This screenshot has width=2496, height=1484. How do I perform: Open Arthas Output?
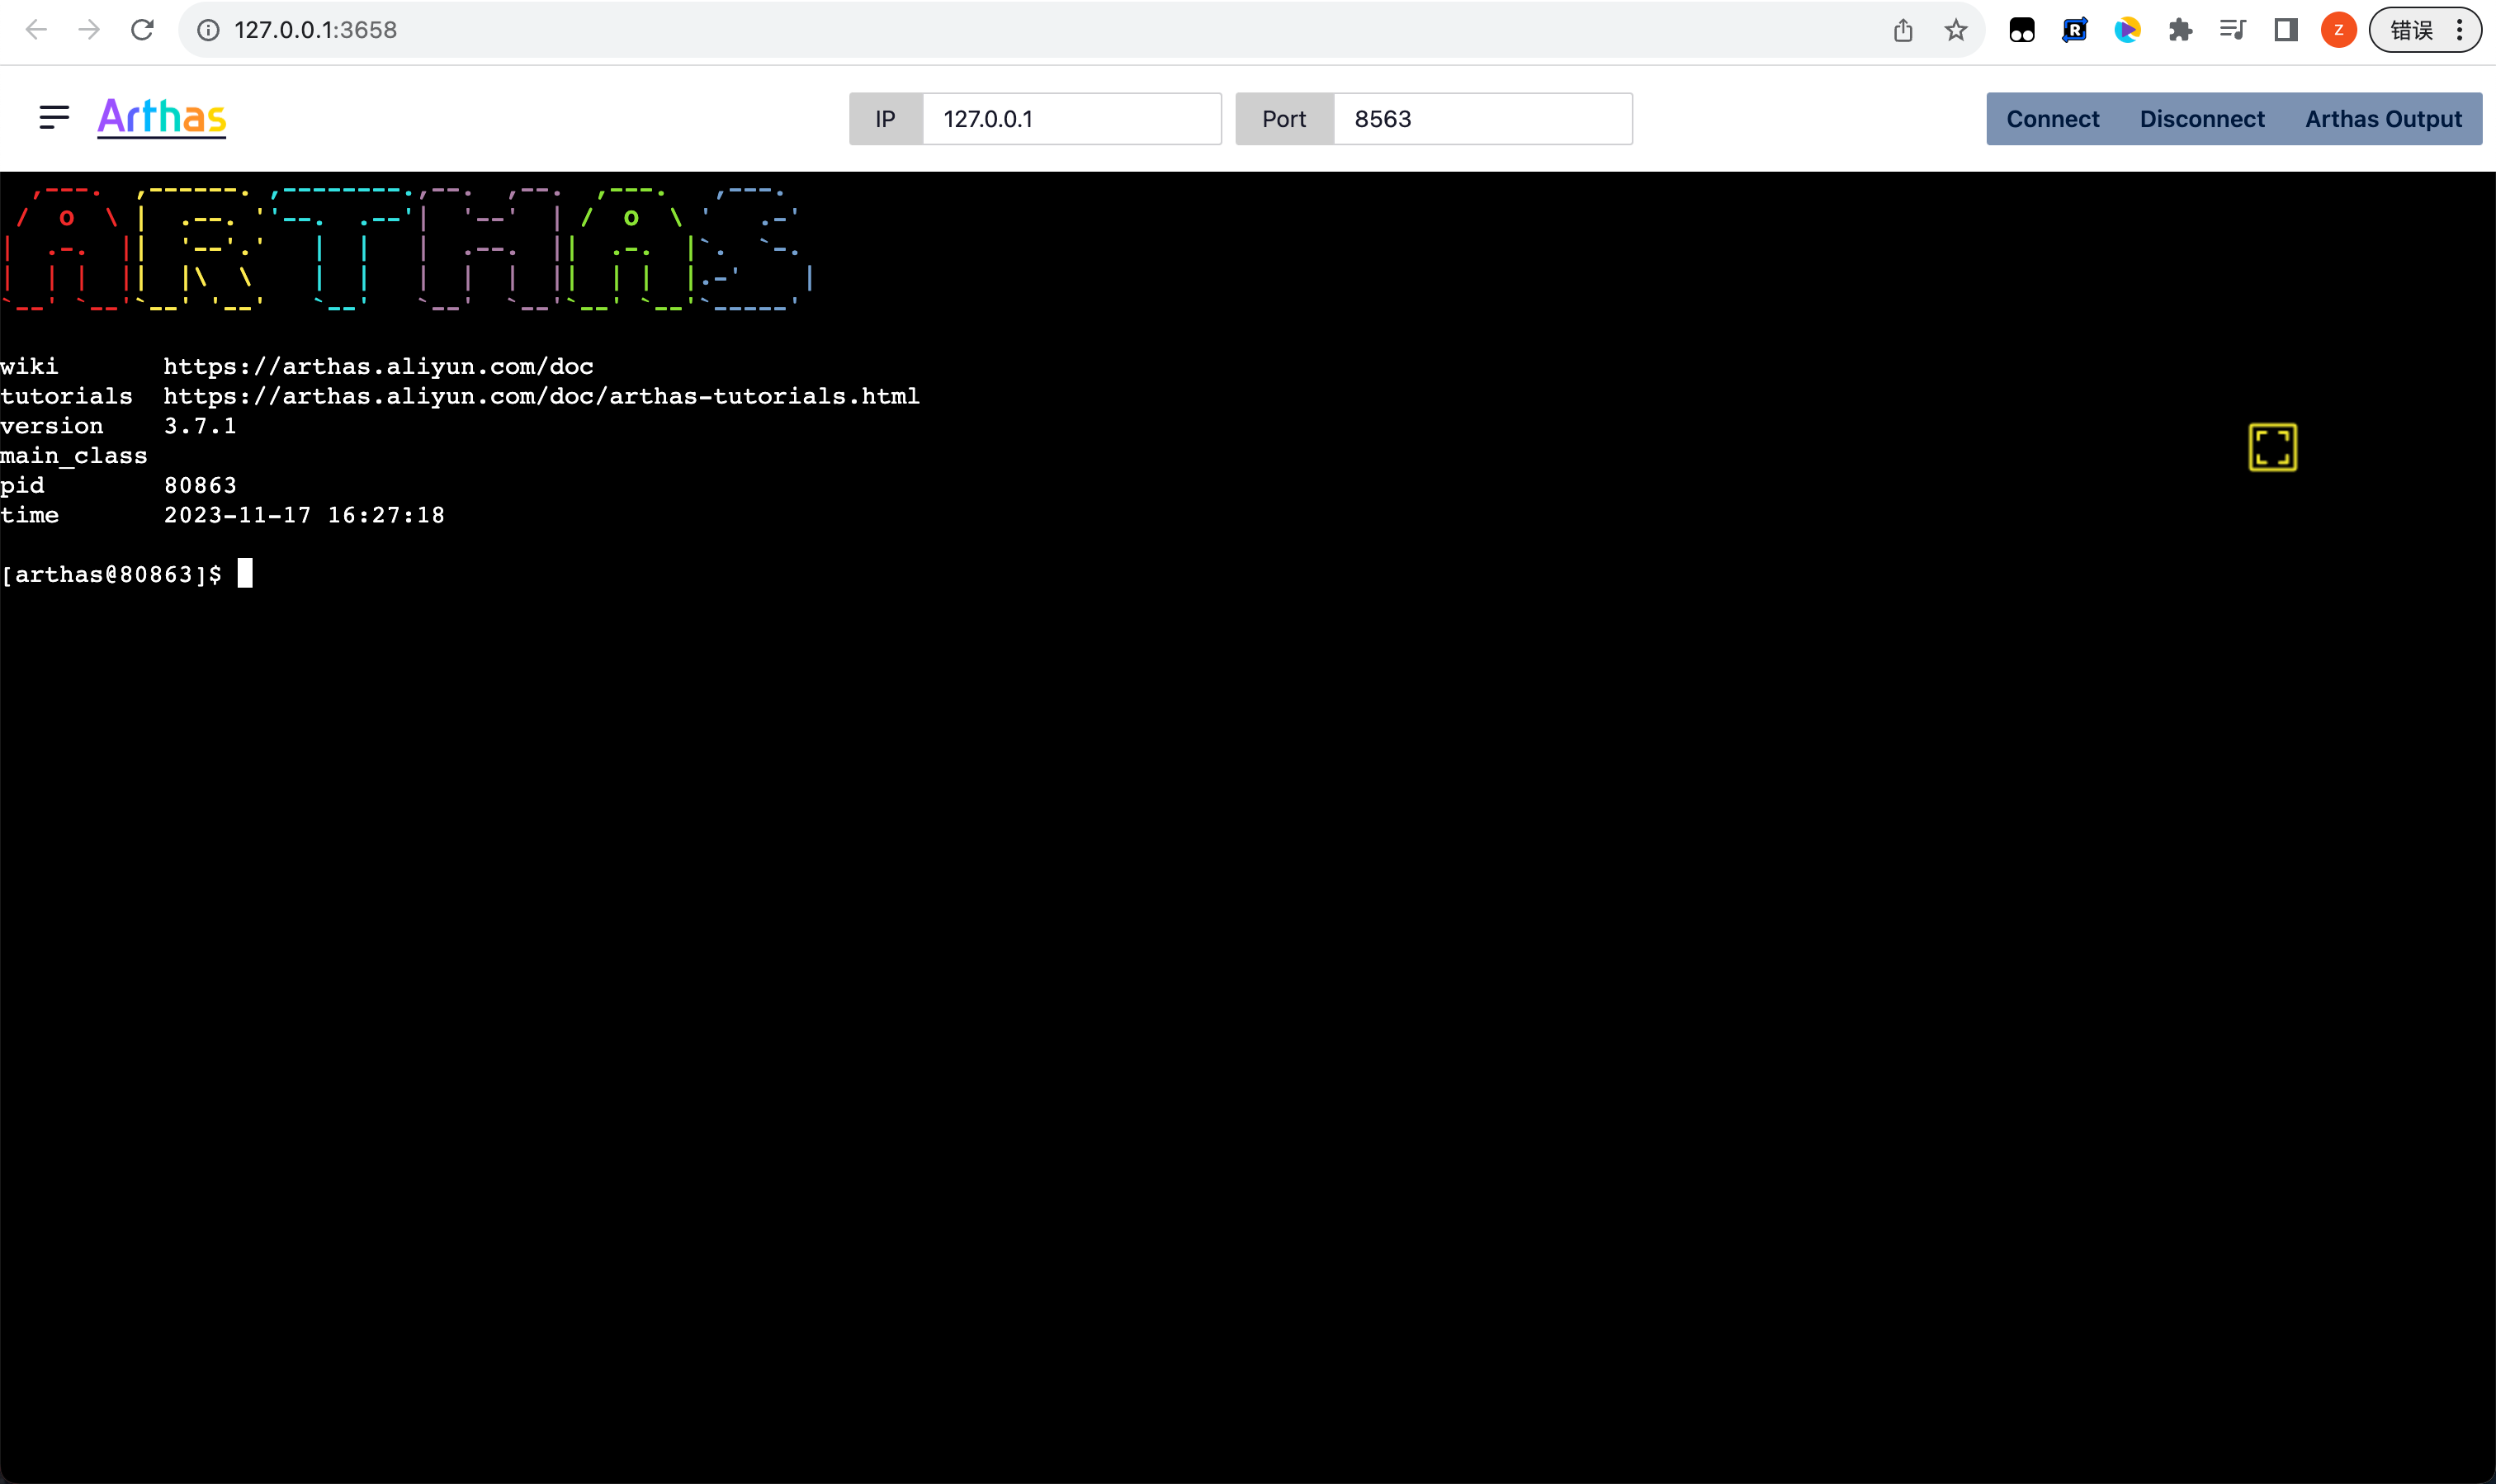2383,119
